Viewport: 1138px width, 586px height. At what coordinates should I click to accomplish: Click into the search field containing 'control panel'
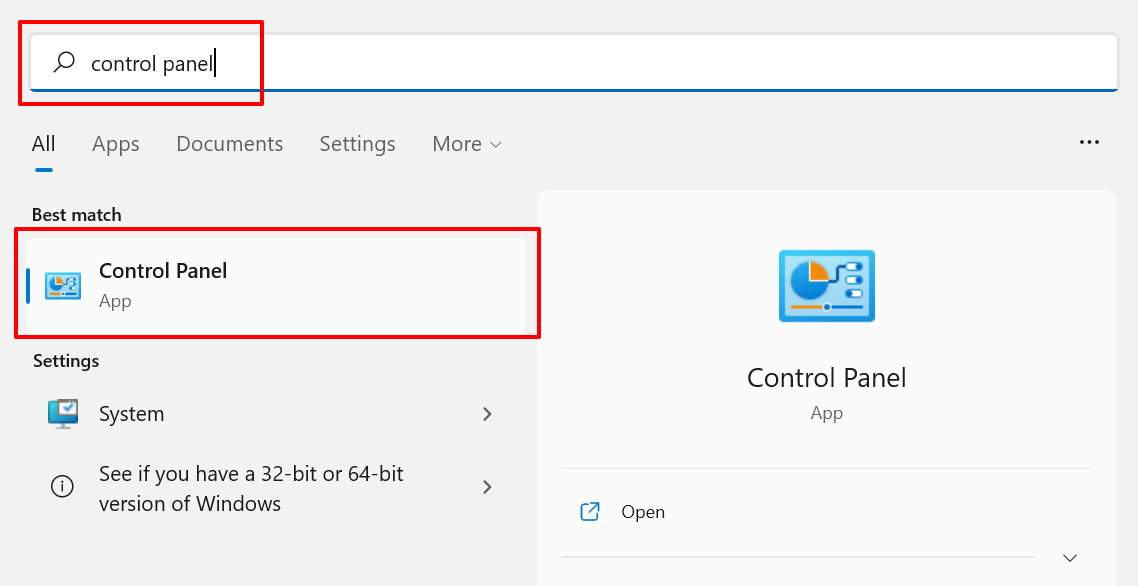coord(573,62)
